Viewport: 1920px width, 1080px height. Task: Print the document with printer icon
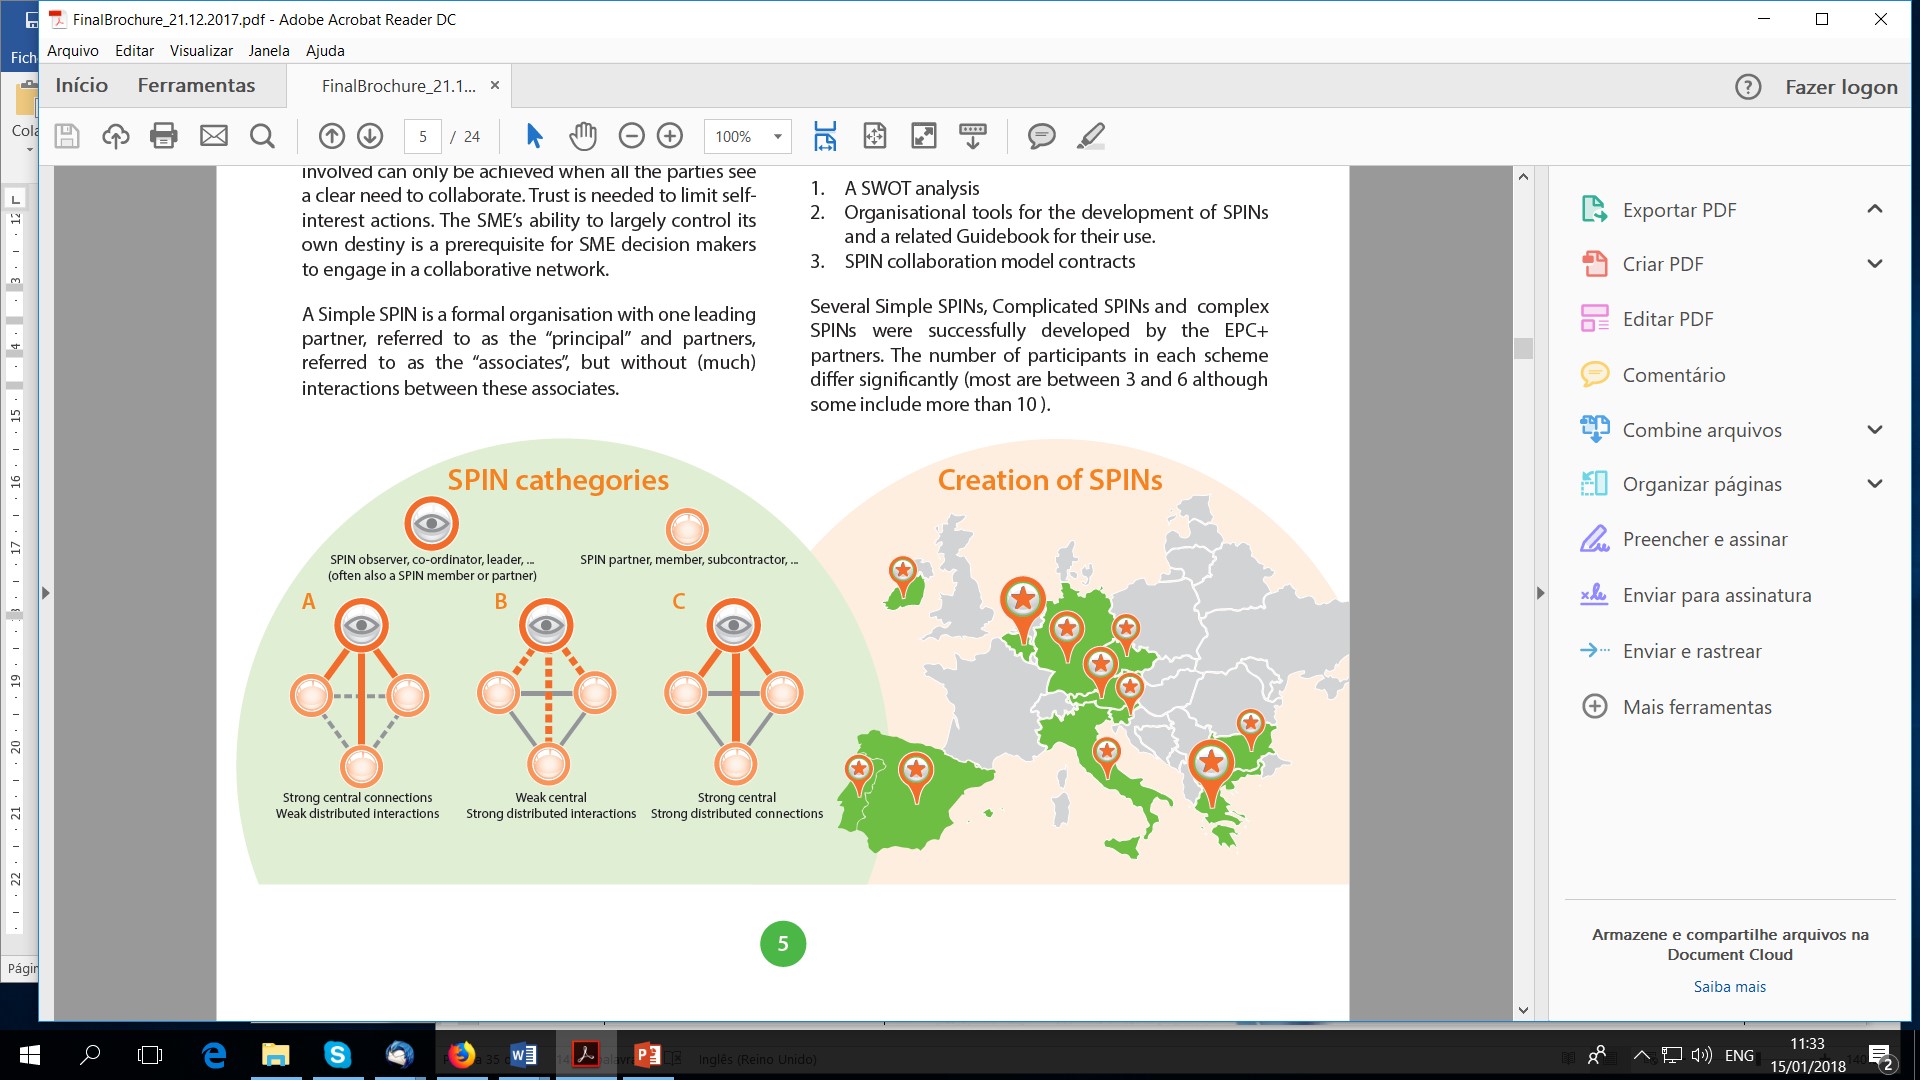pos(164,136)
